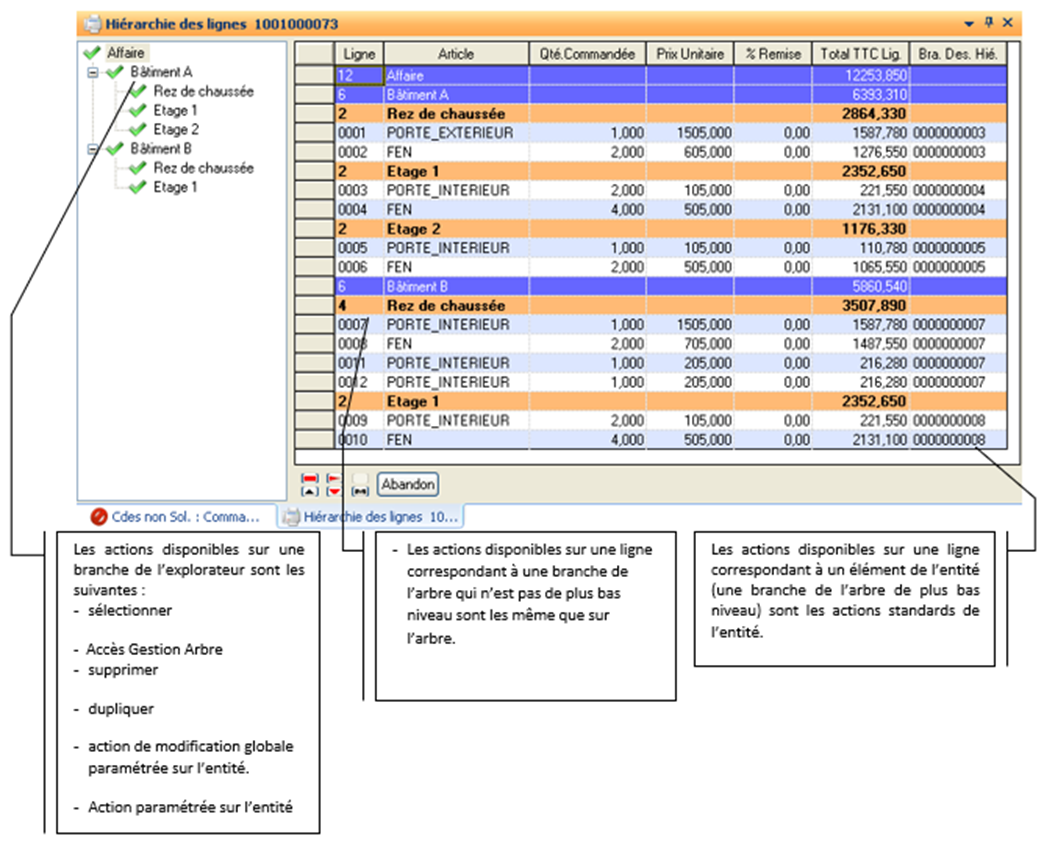Click the small bracket icon left of Abandon
1044x842 pixels.
click(x=359, y=491)
